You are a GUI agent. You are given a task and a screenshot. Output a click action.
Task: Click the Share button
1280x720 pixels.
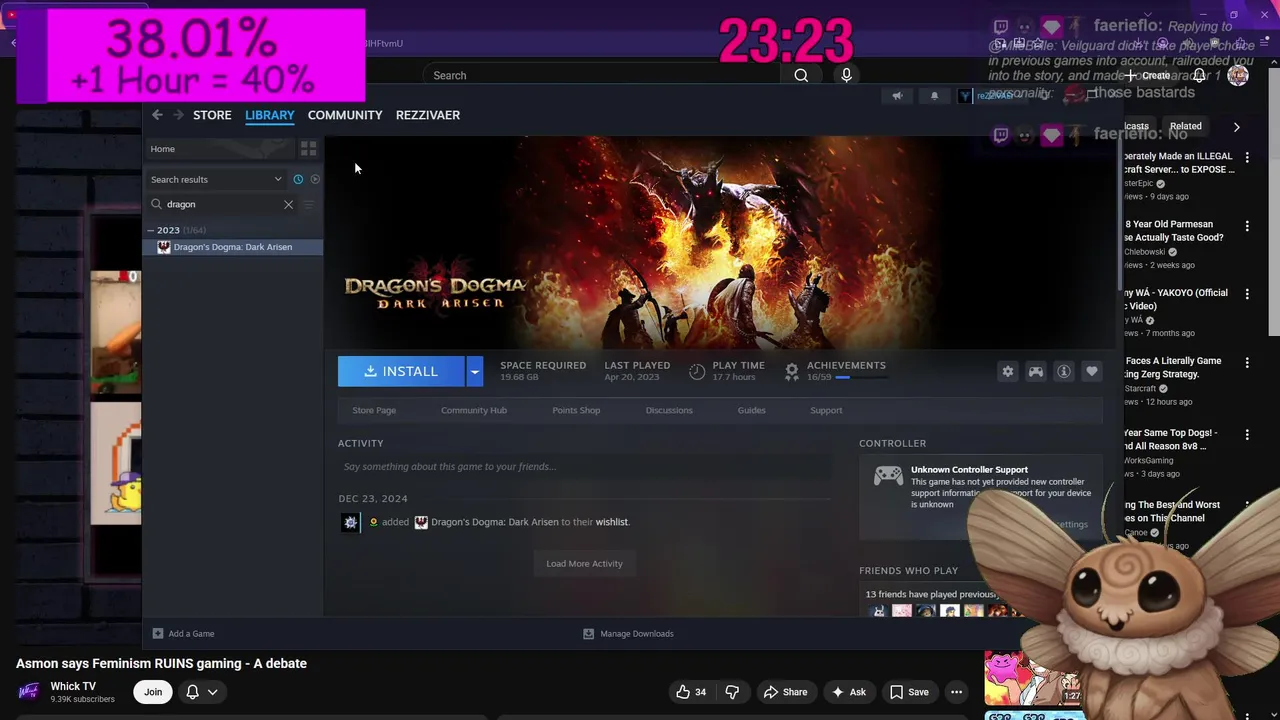(785, 692)
